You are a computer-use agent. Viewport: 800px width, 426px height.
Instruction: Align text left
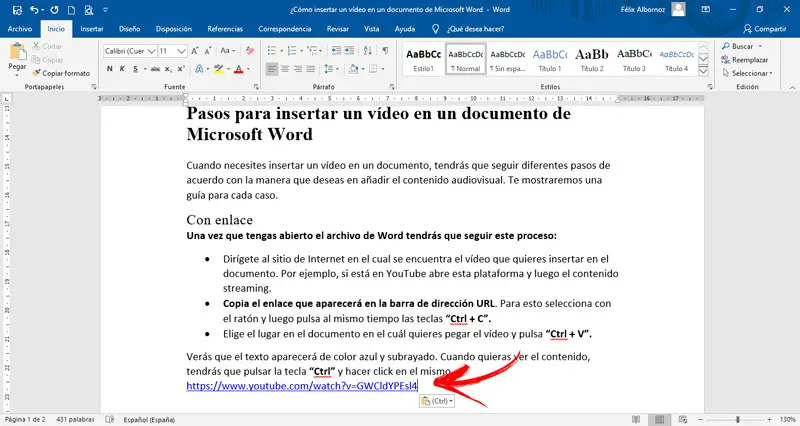click(x=272, y=68)
